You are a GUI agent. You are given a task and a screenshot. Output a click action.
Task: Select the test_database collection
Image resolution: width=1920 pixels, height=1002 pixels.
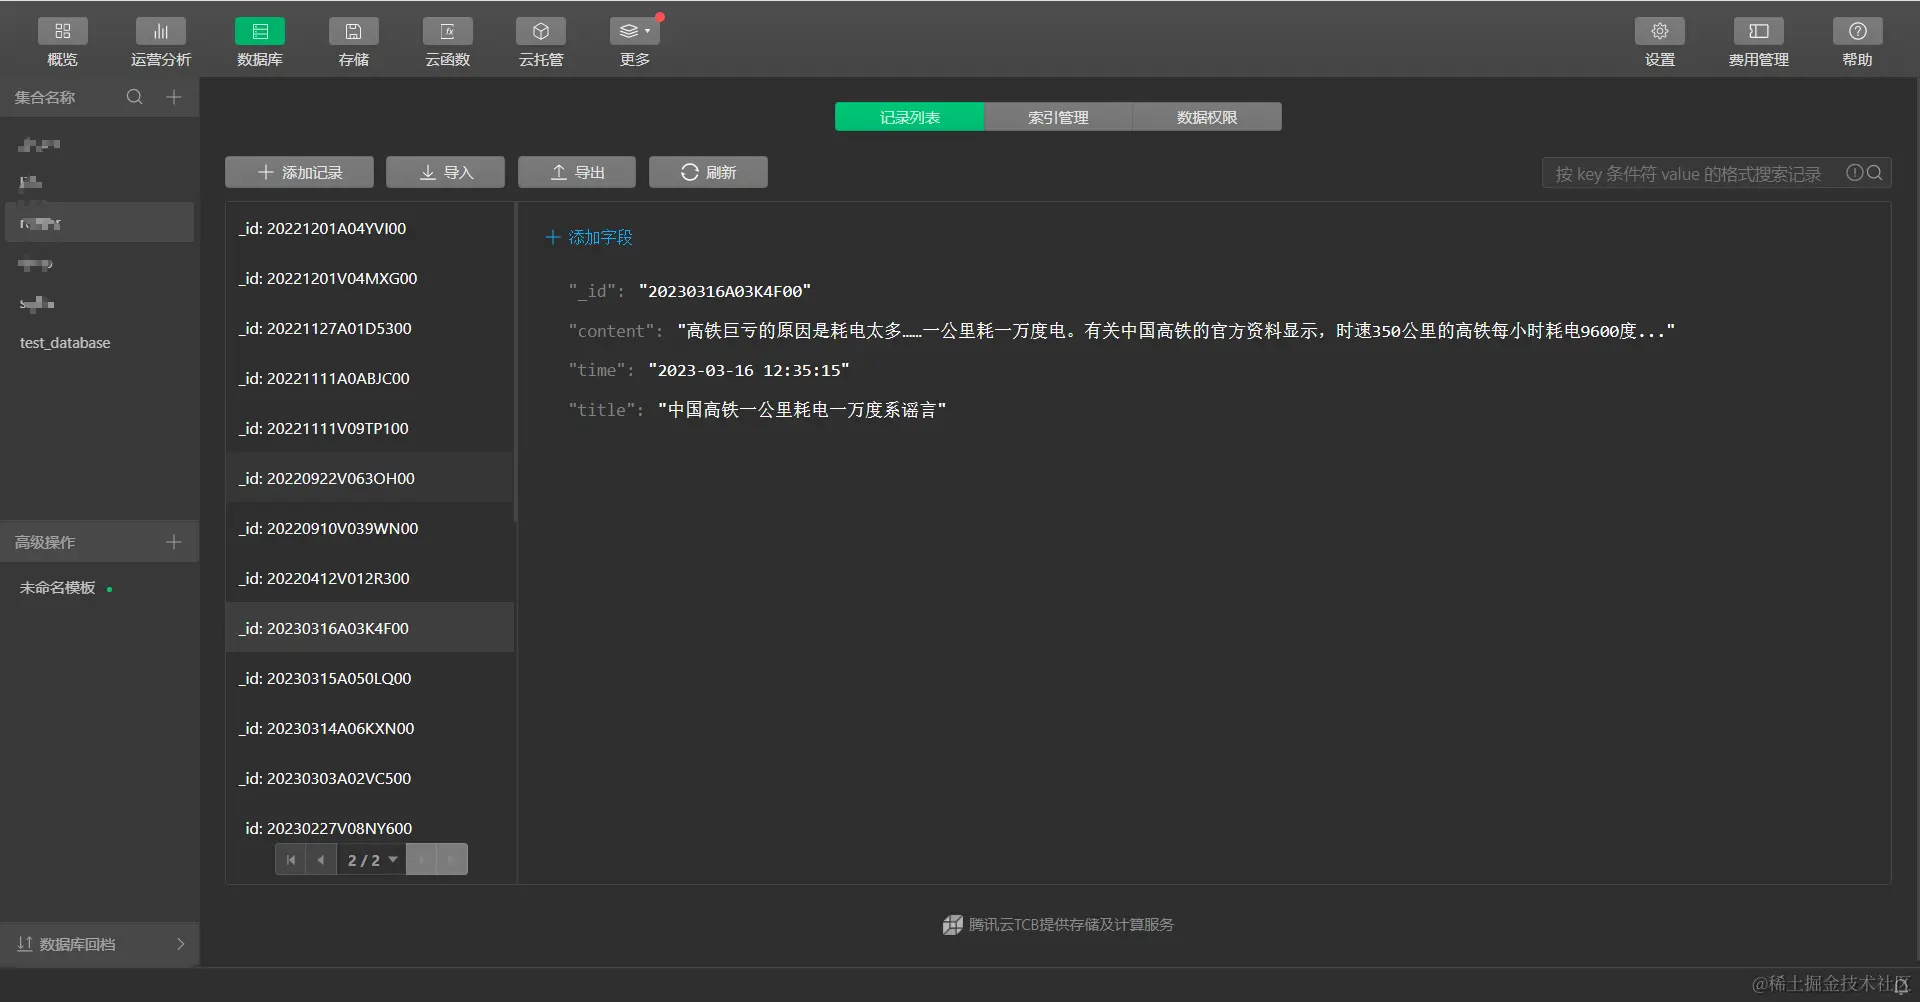click(100, 343)
